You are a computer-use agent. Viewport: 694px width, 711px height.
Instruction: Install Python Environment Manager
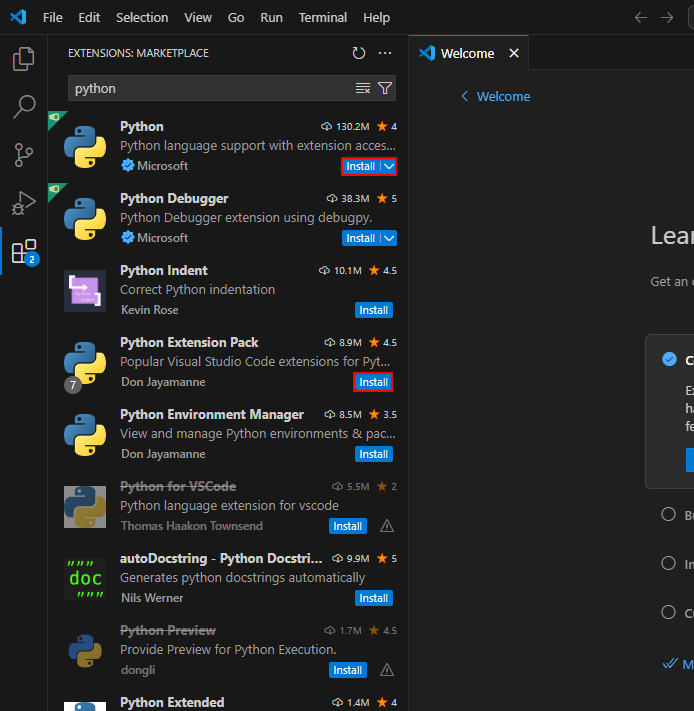click(x=374, y=454)
